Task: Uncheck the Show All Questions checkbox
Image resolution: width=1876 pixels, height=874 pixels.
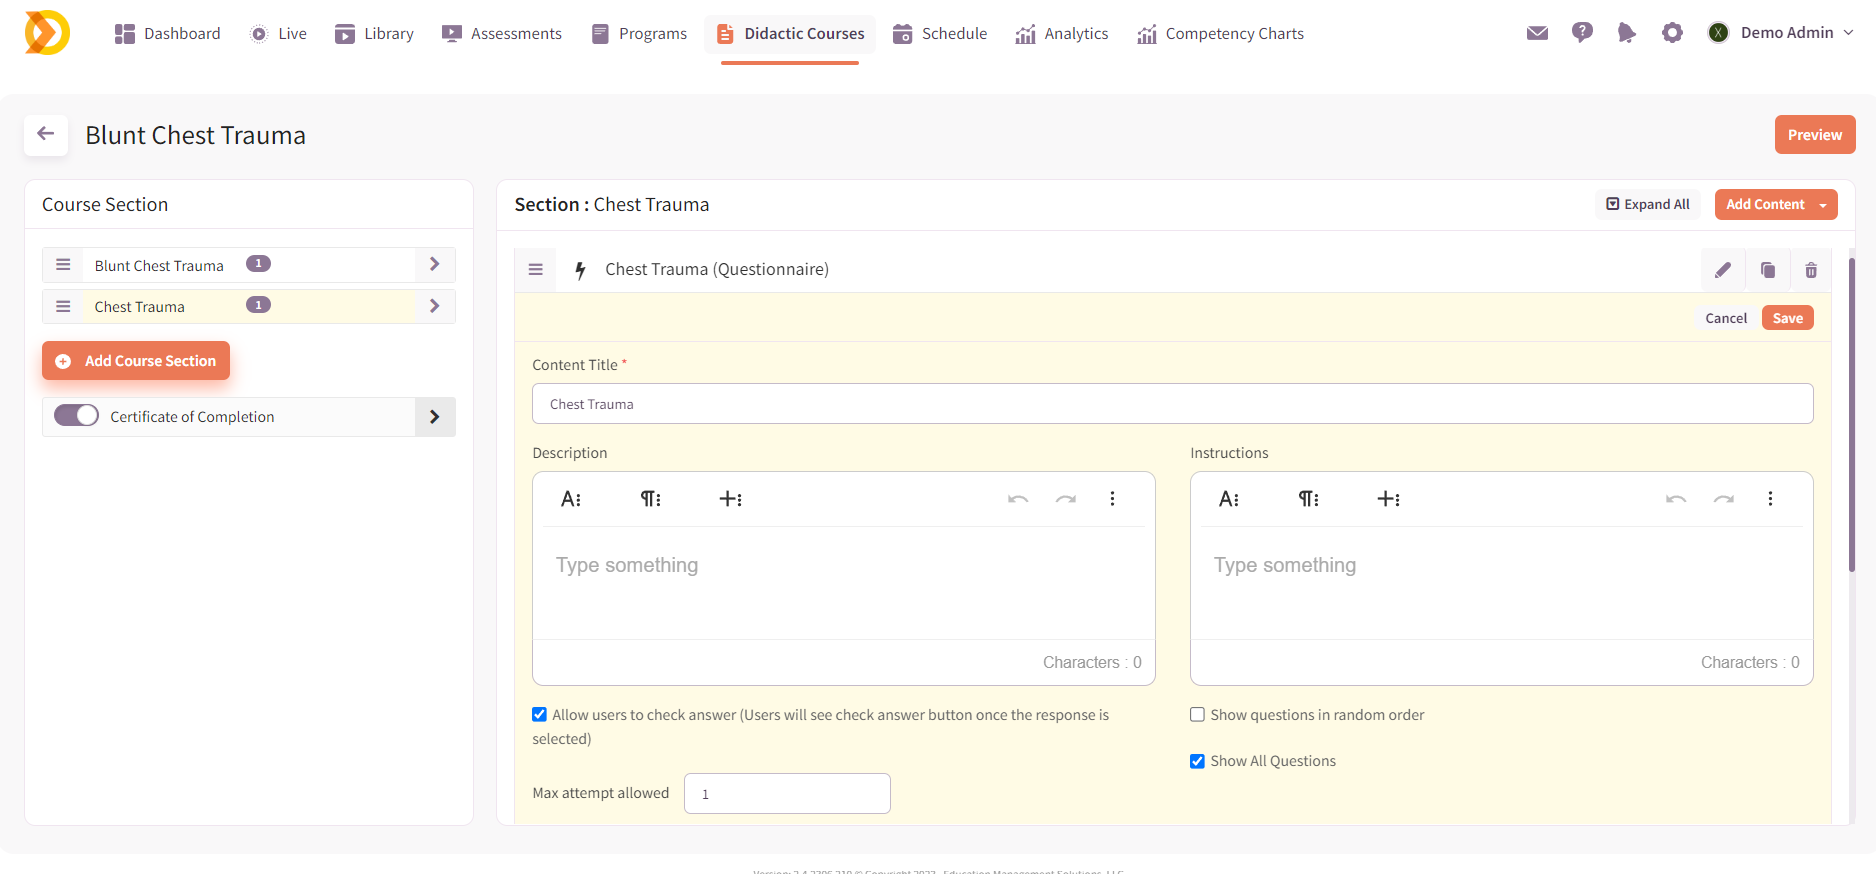Action: pyautogui.click(x=1197, y=762)
